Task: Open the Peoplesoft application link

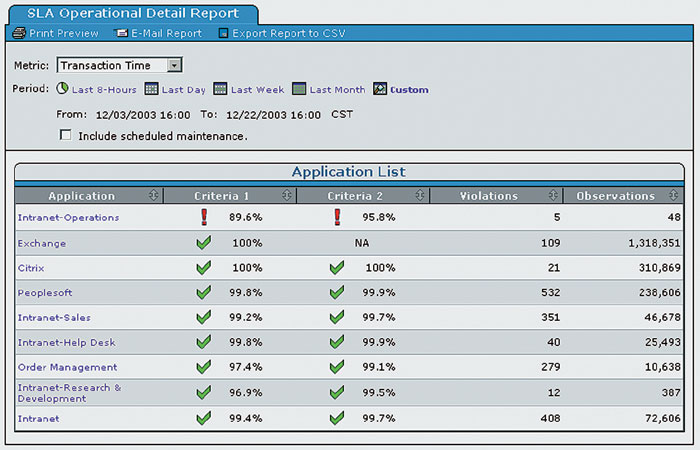Action: click(x=46, y=292)
